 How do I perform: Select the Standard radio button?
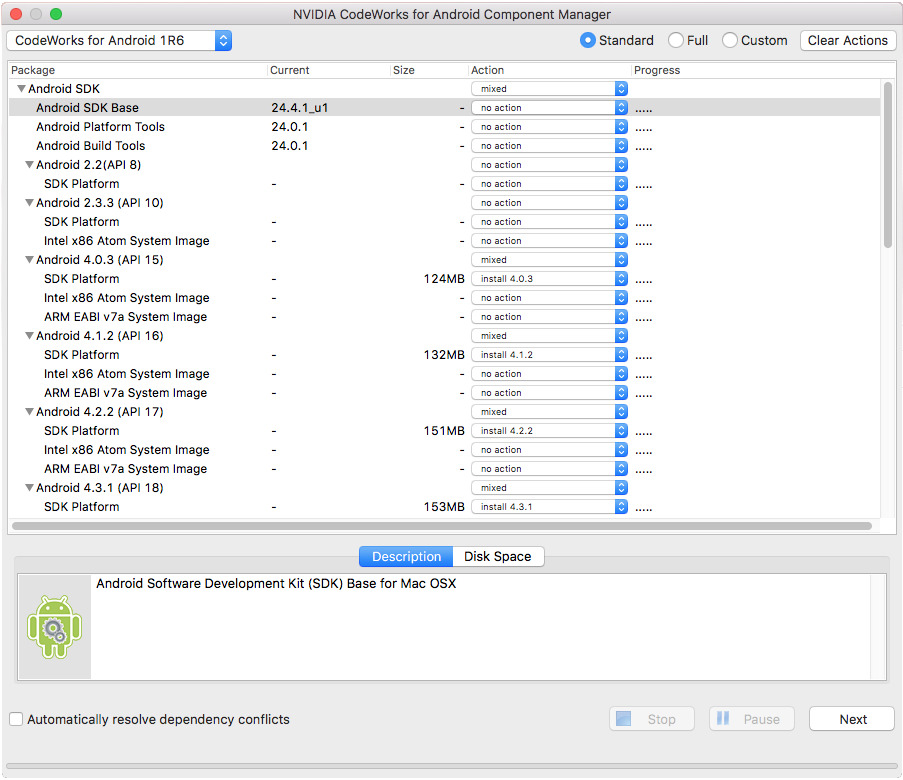[589, 40]
